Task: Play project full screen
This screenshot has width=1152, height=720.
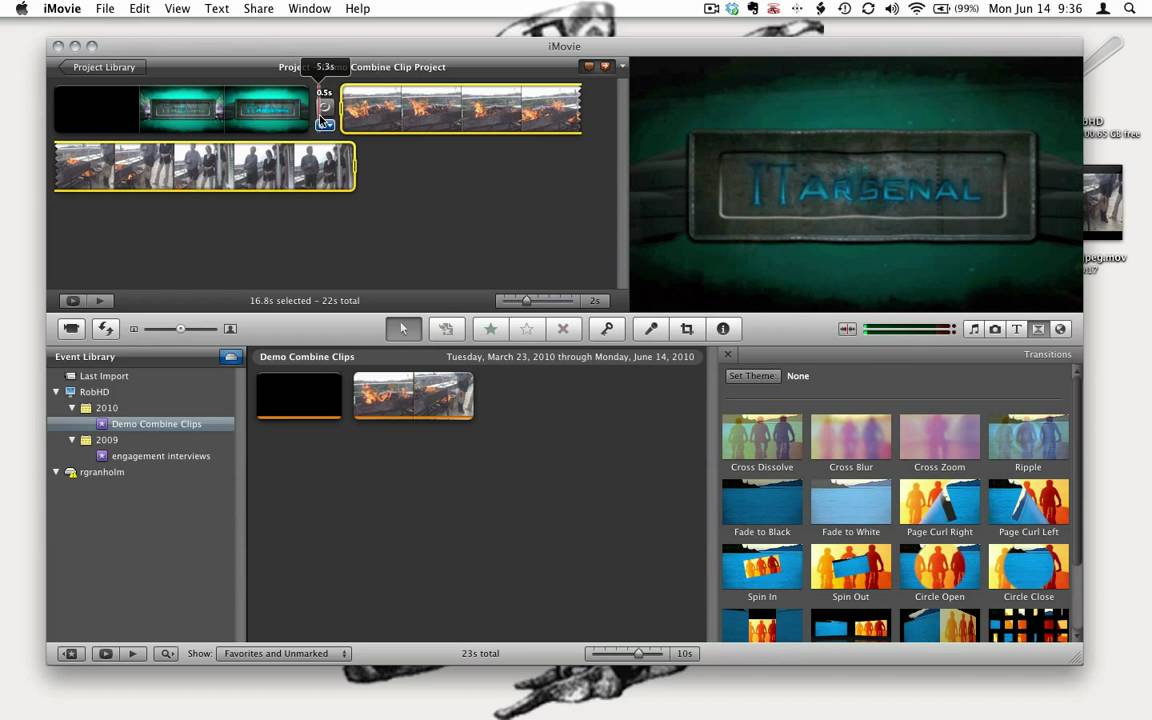Action: (73, 300)
